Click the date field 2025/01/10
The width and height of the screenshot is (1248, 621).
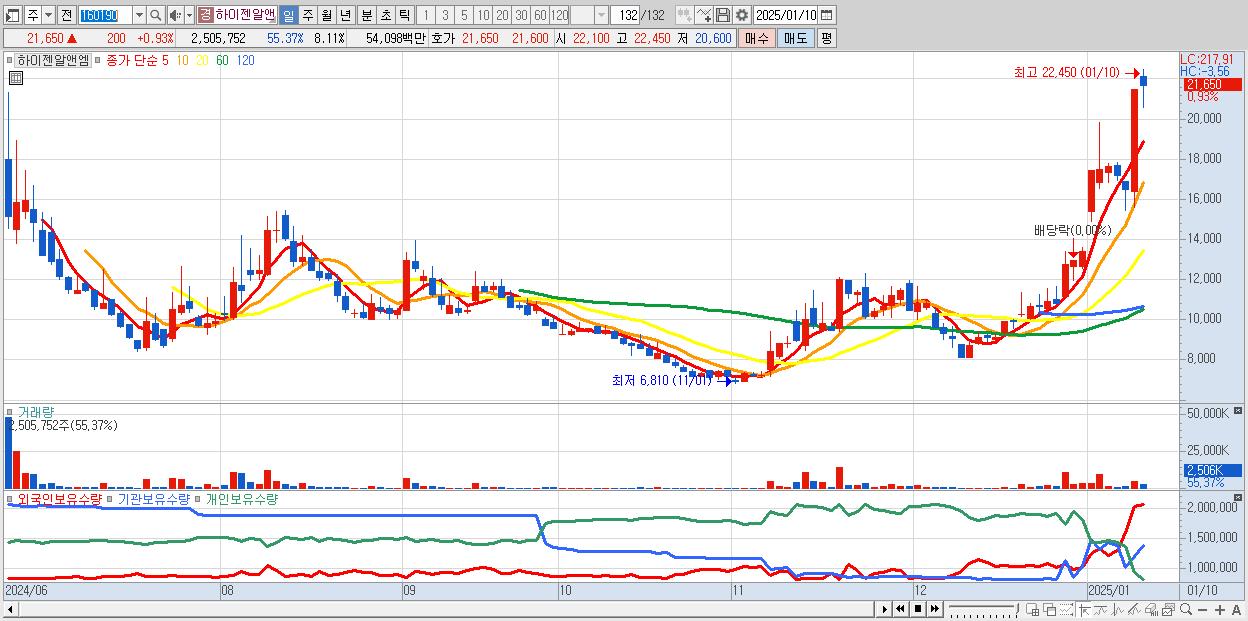click(786, 15)
